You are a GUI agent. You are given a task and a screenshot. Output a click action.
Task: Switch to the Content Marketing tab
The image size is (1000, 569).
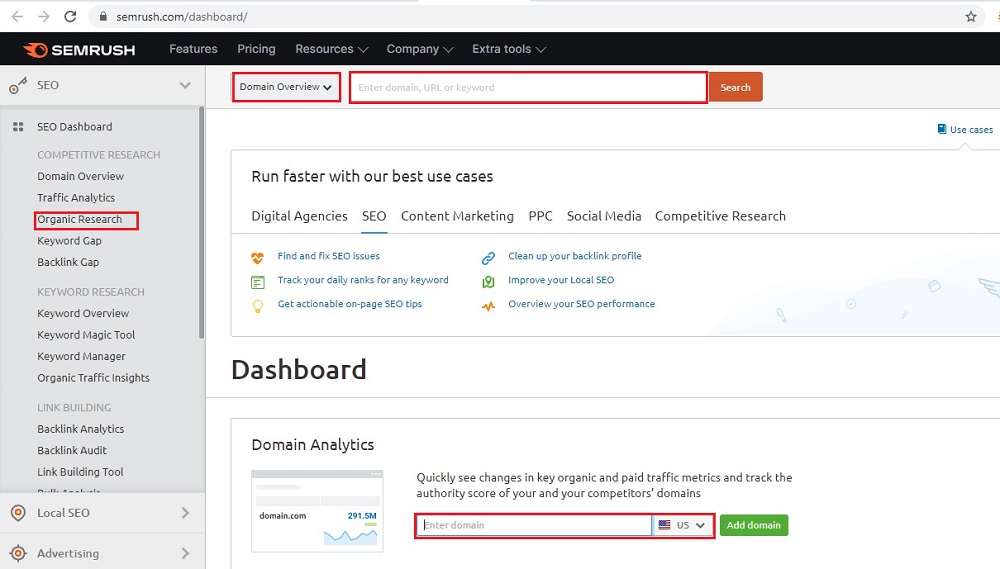click(x=457, y=216)
